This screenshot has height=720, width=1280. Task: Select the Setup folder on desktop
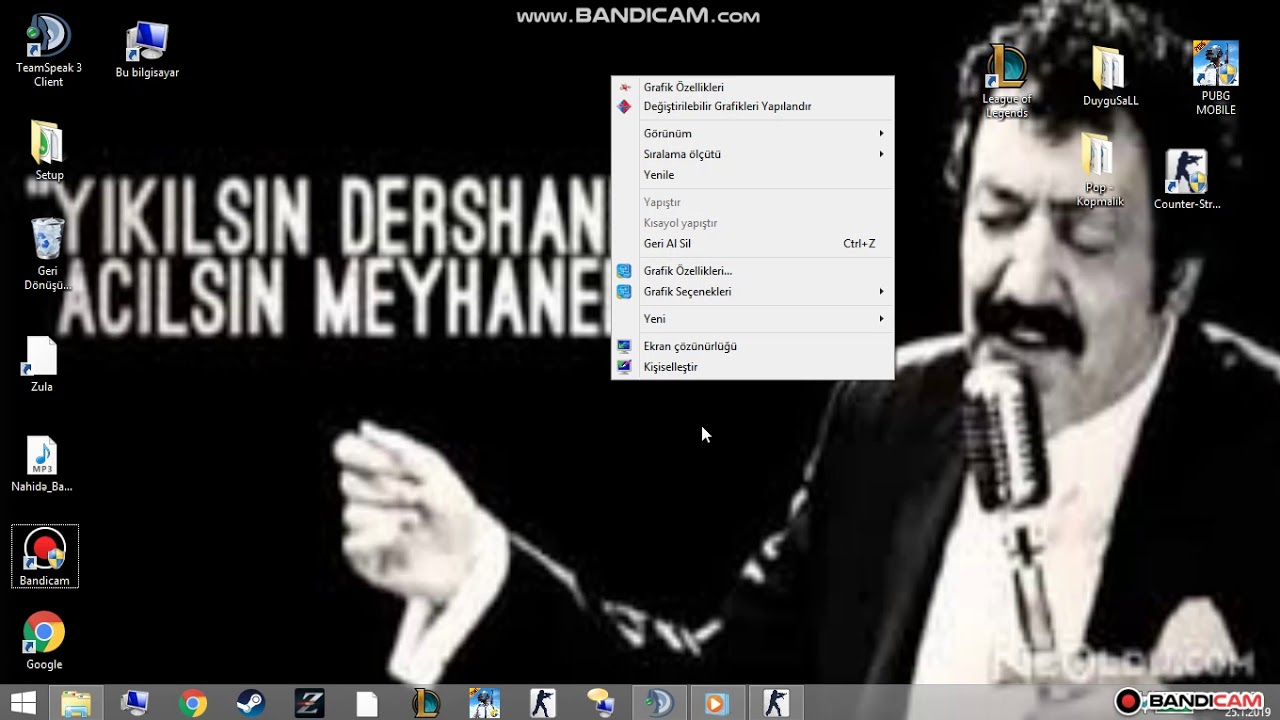pos(48,151)
